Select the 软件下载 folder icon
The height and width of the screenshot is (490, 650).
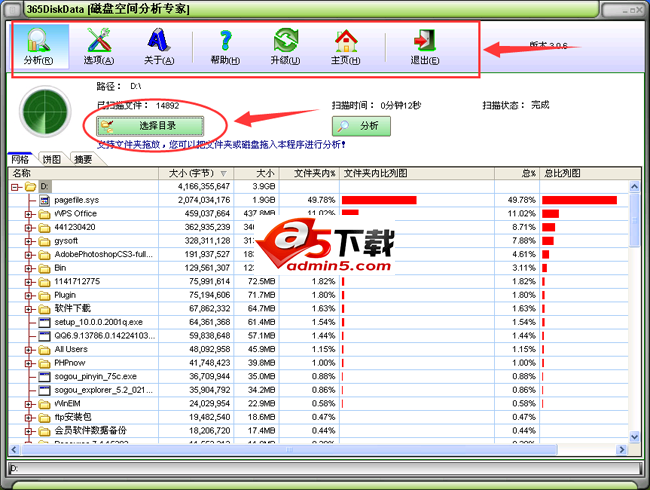44,309
